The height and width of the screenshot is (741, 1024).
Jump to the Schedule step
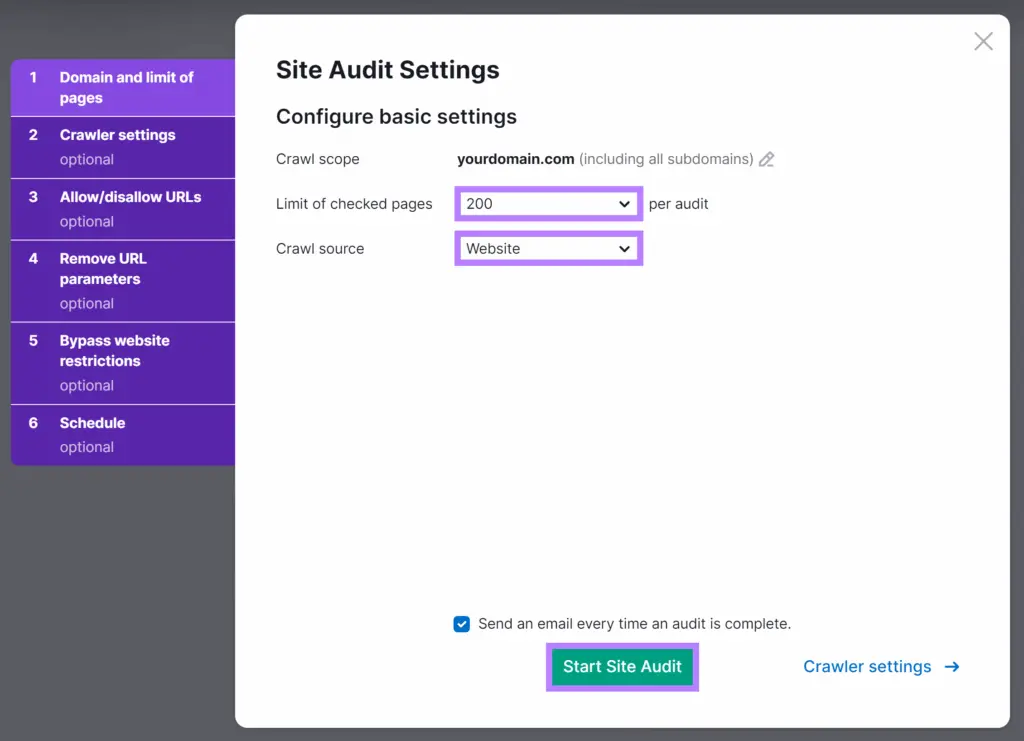tap(92, 423)
